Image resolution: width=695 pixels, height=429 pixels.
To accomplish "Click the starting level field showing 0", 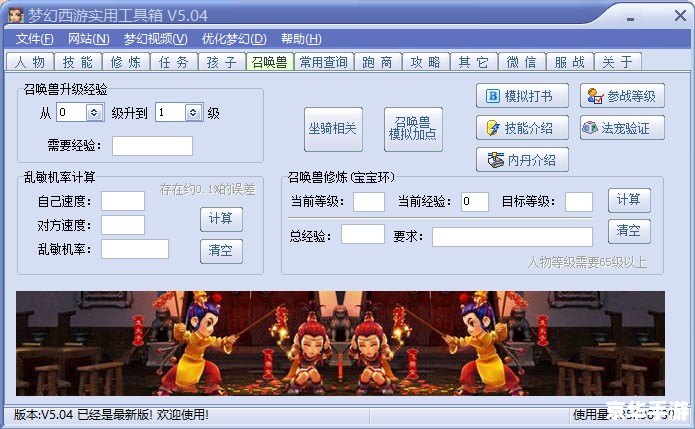I will coord(71,113).
